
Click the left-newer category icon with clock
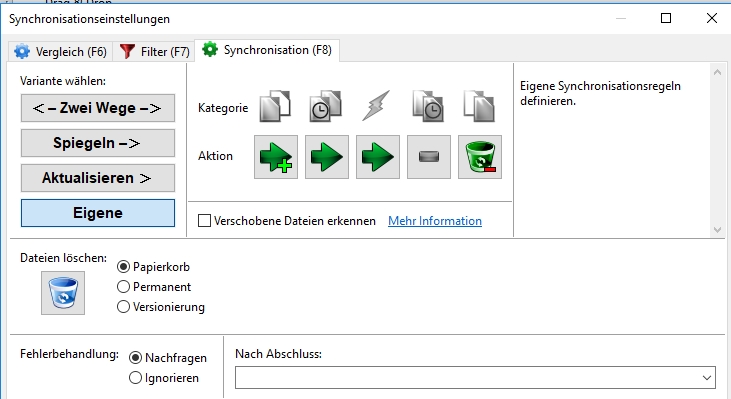[x=326, y=106]
